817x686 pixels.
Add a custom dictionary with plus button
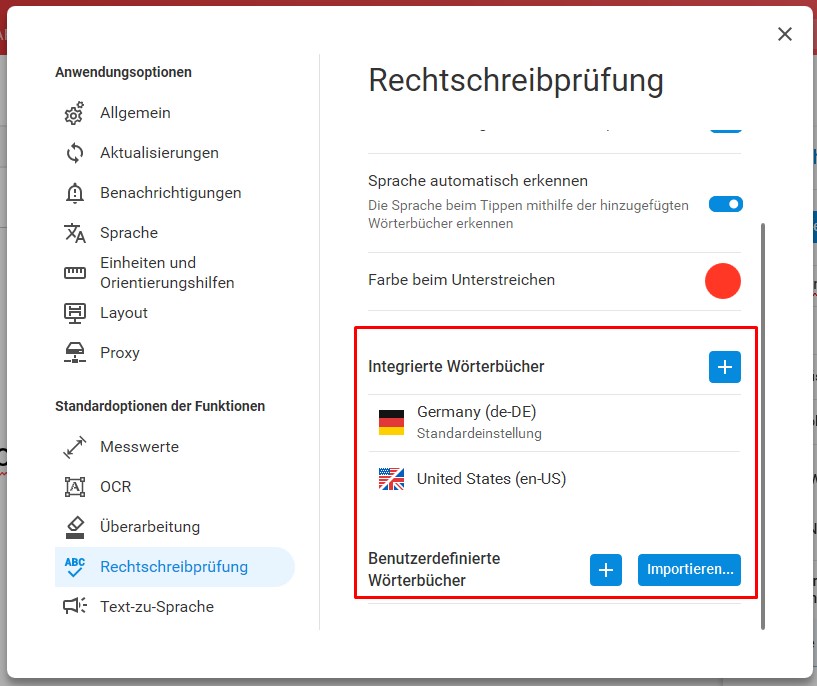[605, 570]
